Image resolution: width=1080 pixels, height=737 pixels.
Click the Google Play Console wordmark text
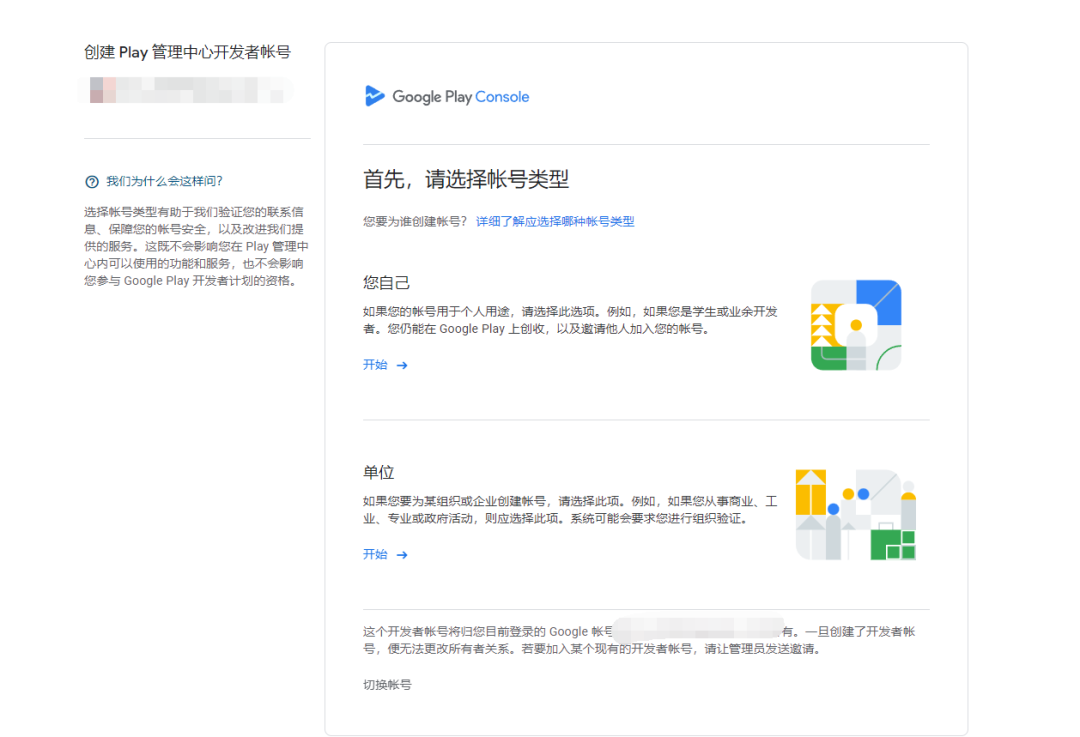[461, 97]
